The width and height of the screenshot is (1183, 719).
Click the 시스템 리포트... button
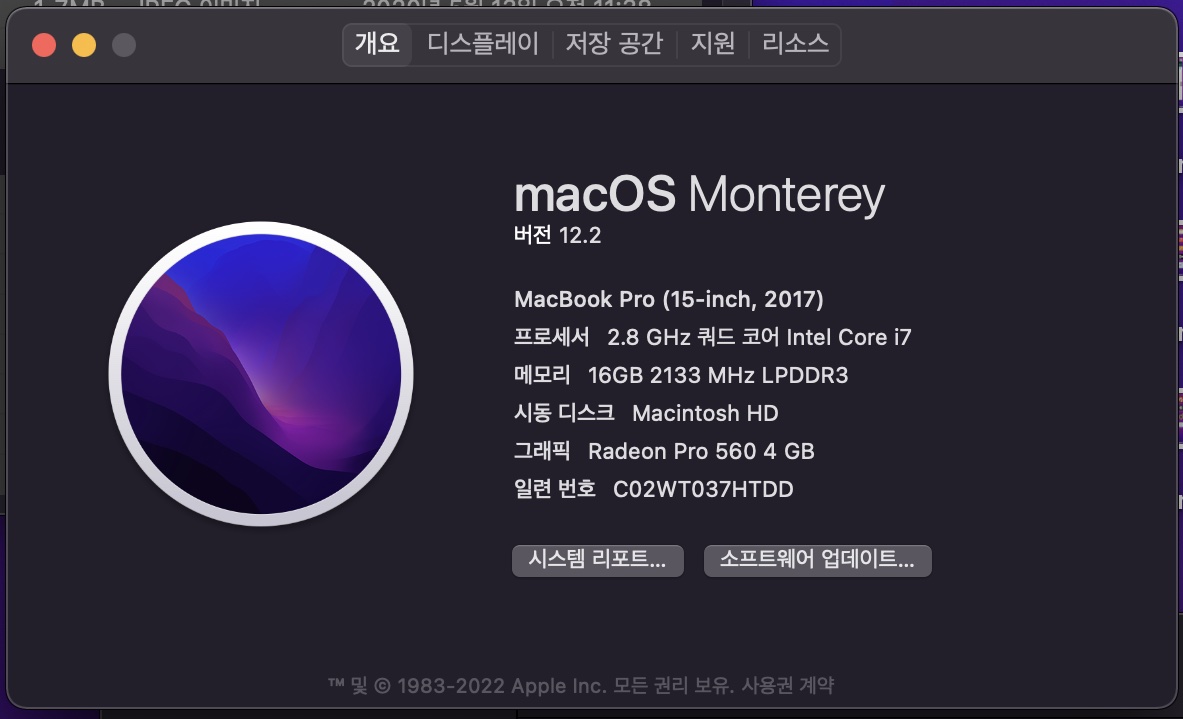pyautogui.click(x=597, y=560)
